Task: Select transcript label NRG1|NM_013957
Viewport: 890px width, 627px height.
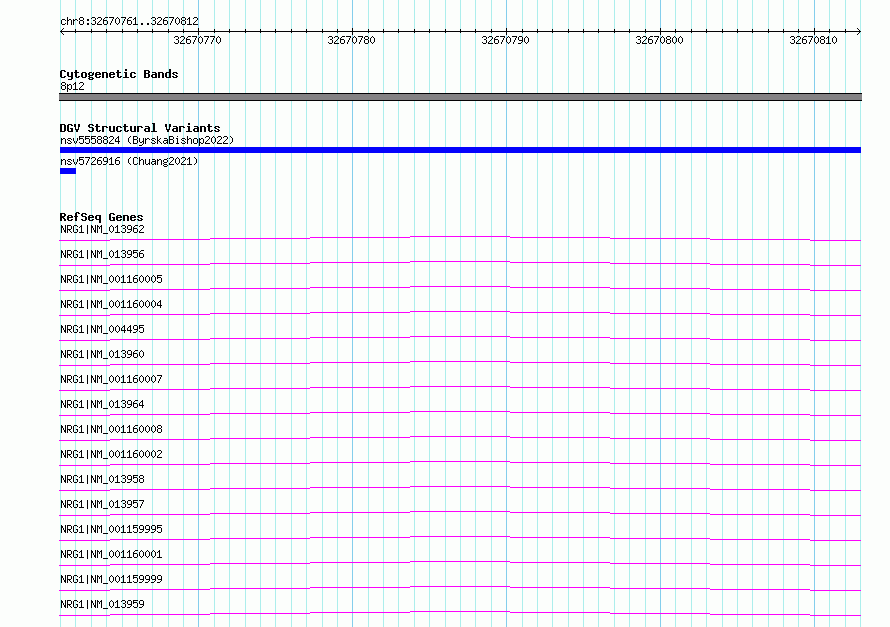Action: point(102,504)
